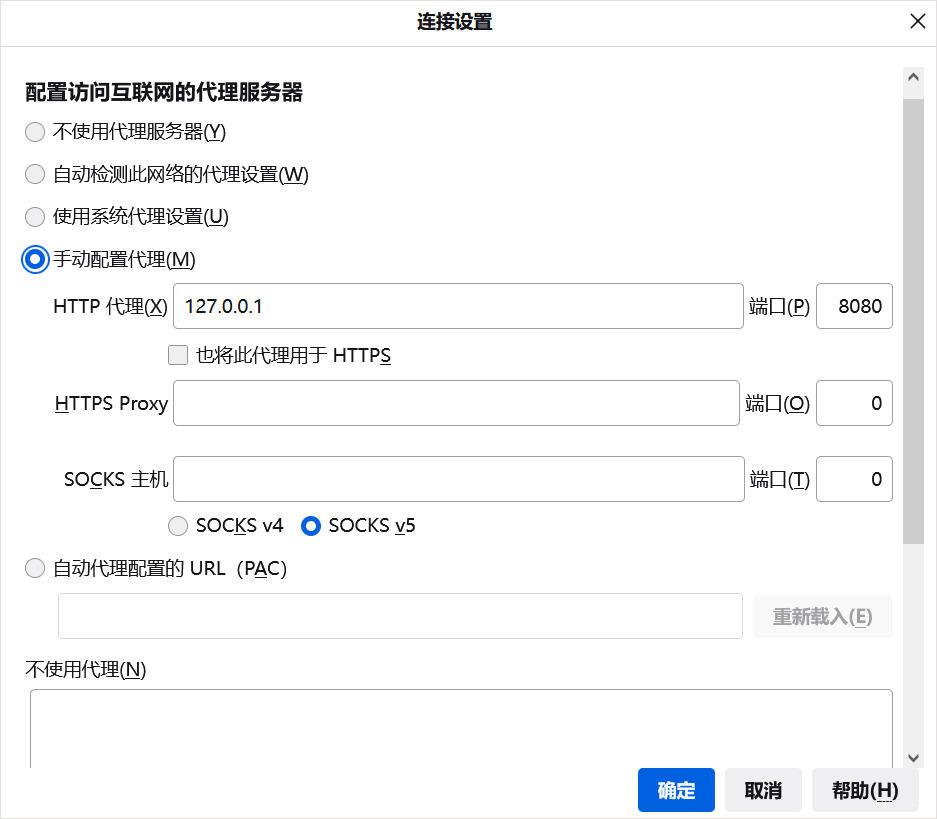Click the SOCKS 主机 address field
Viewport: 937px width, 819px height.
[x=458, y=479]
